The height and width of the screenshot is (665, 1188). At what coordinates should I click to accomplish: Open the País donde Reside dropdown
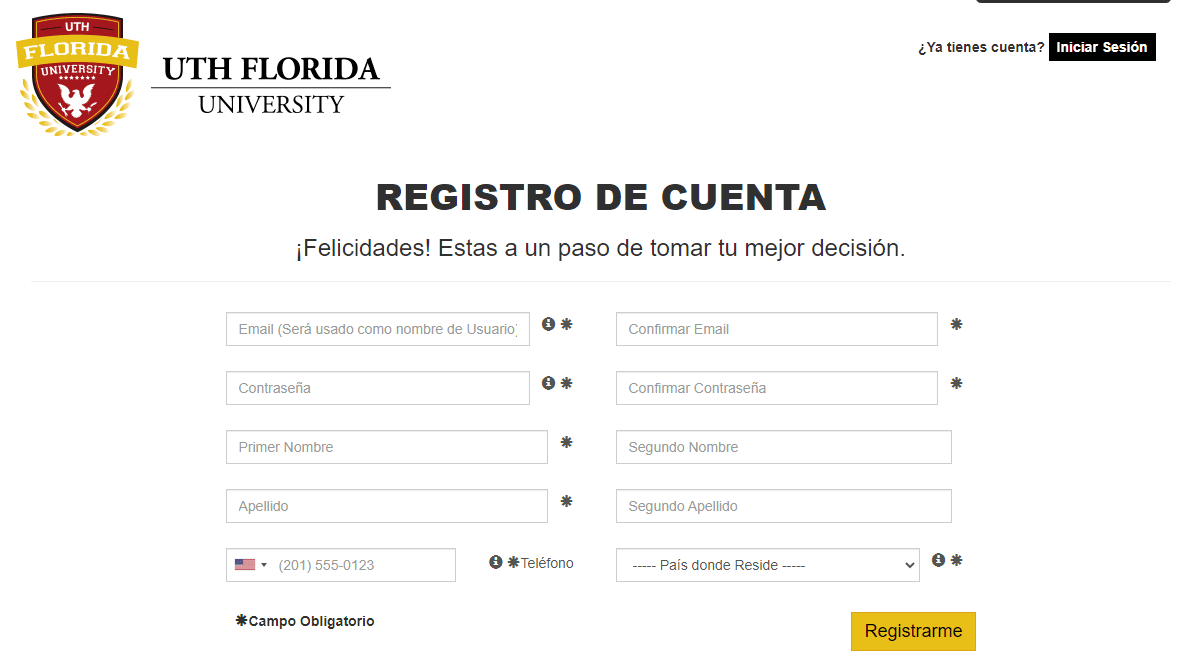point(767,564)
